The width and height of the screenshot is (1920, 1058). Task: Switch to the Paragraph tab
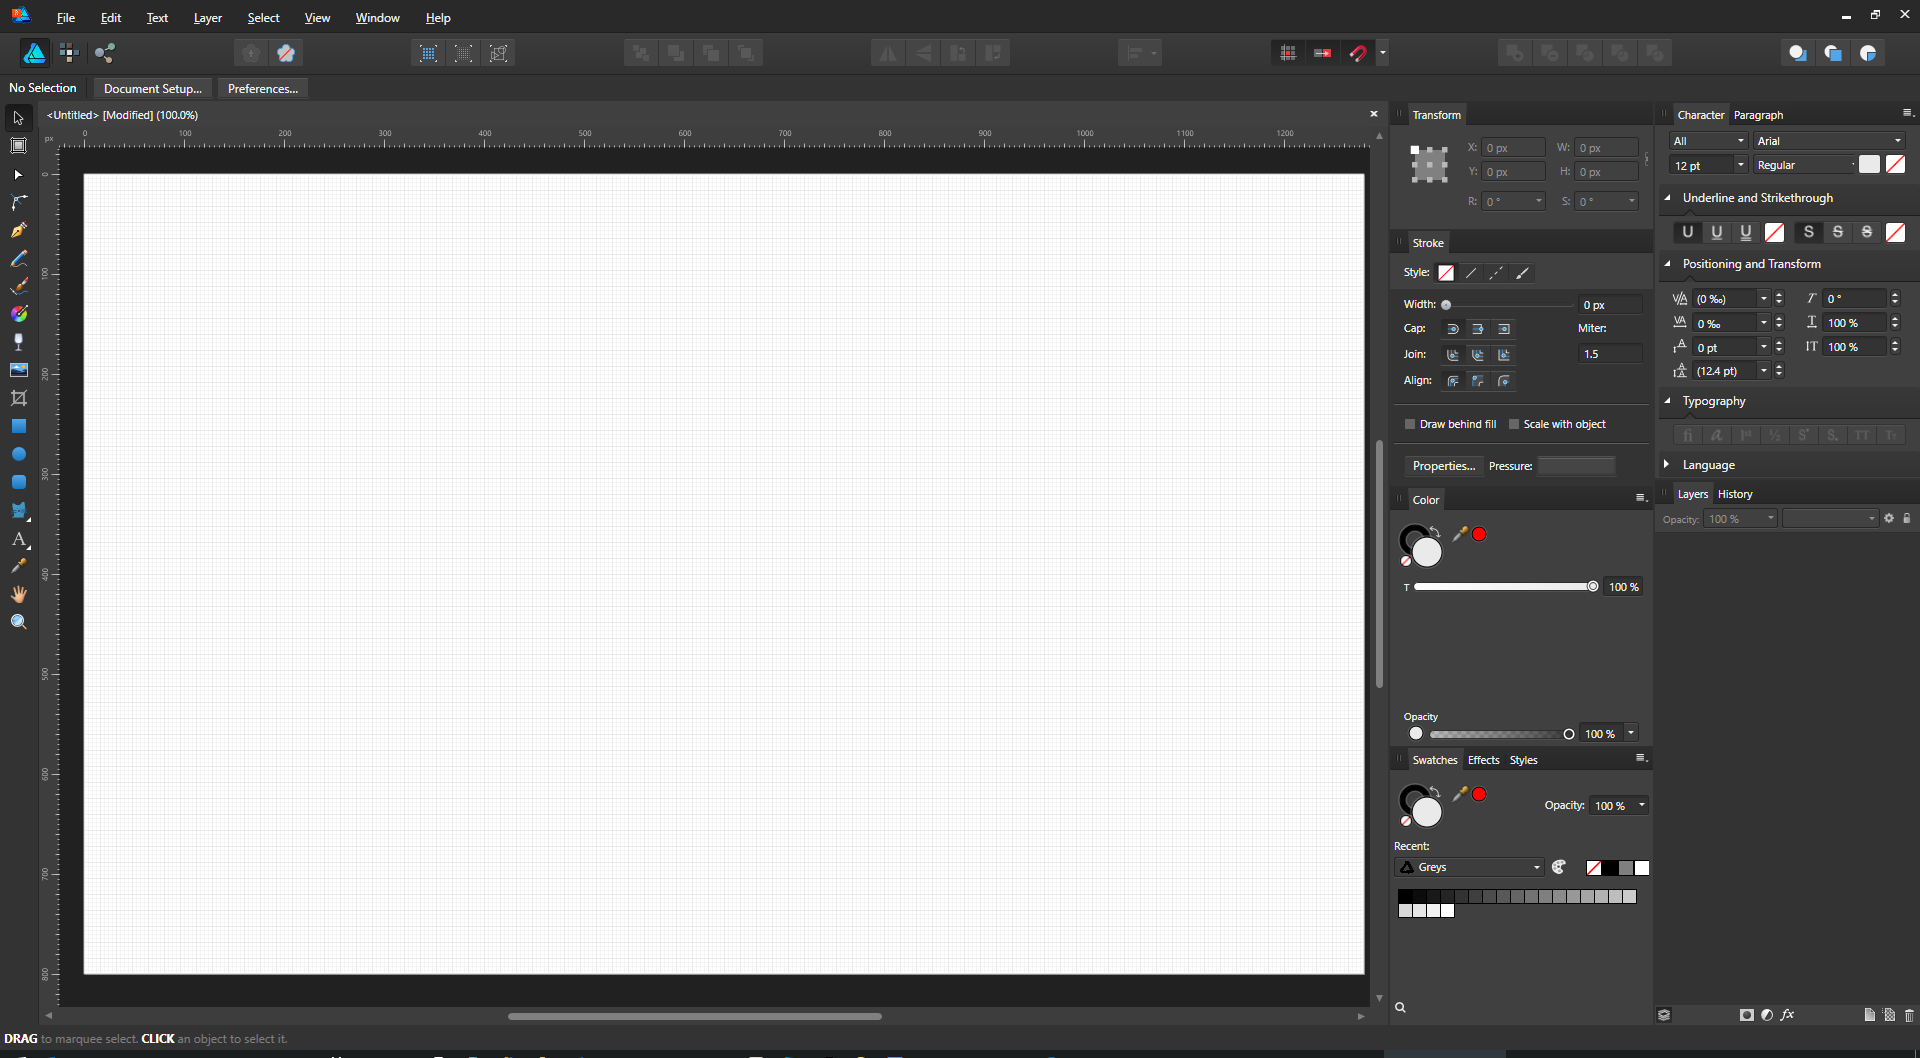pos(1758,115)
